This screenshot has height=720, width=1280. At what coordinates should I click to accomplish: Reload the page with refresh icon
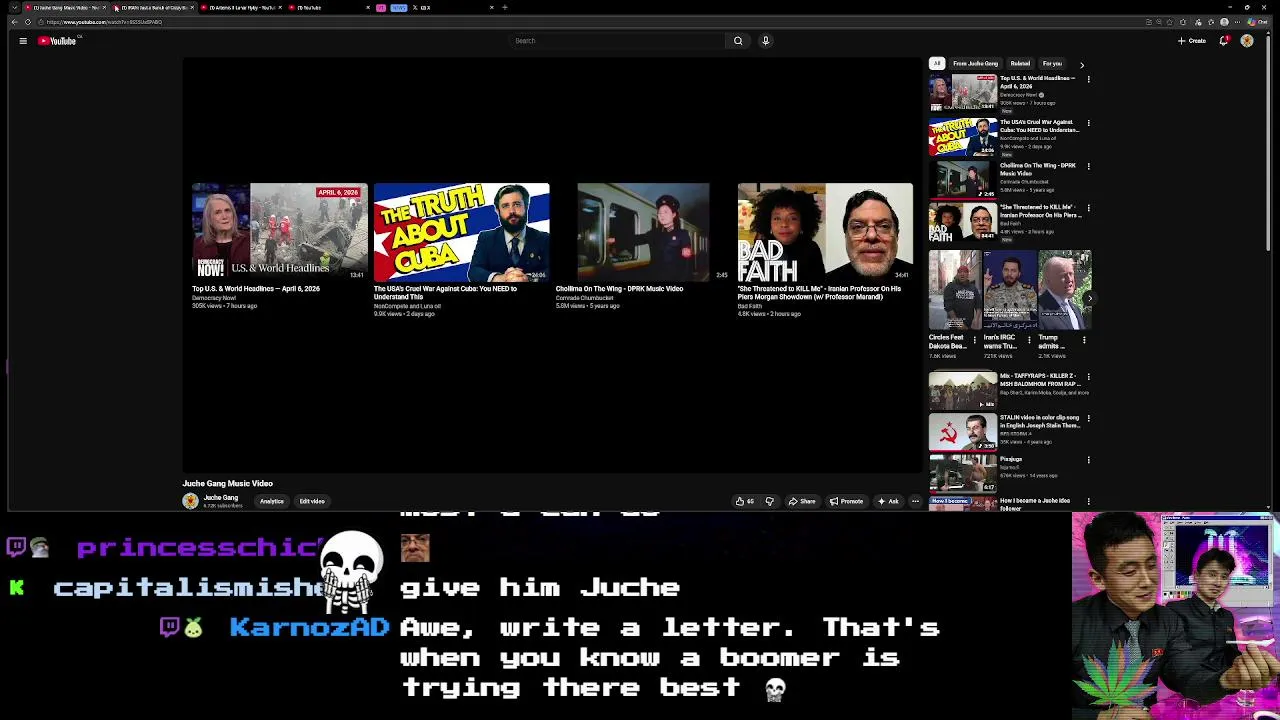[x=27, y=22]
